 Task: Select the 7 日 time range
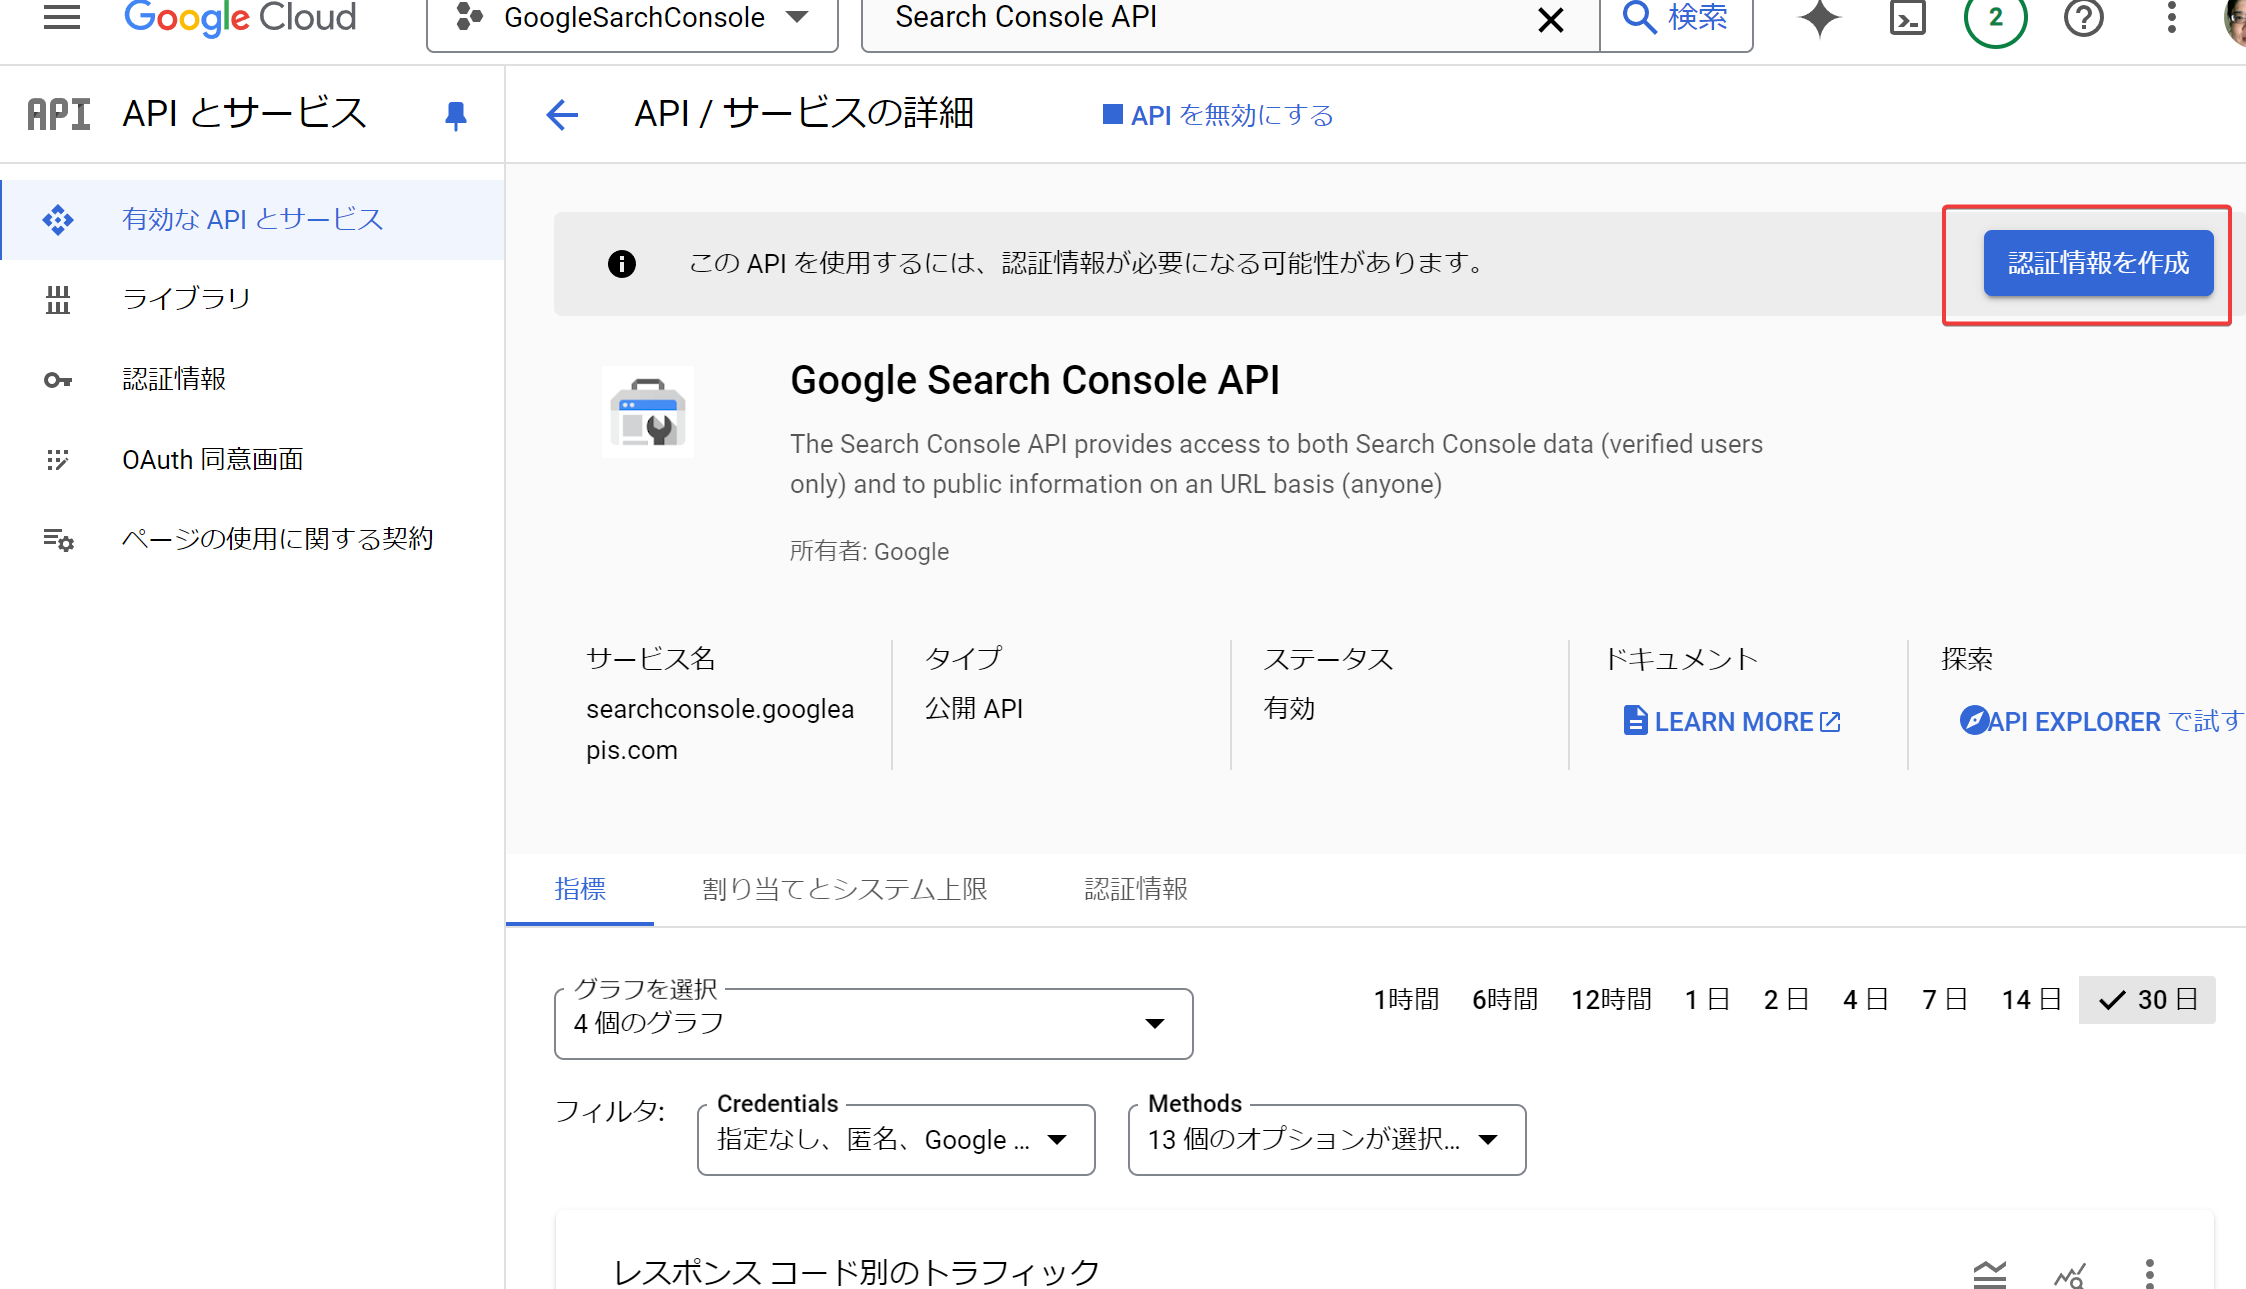(x=1944, y=1000)
